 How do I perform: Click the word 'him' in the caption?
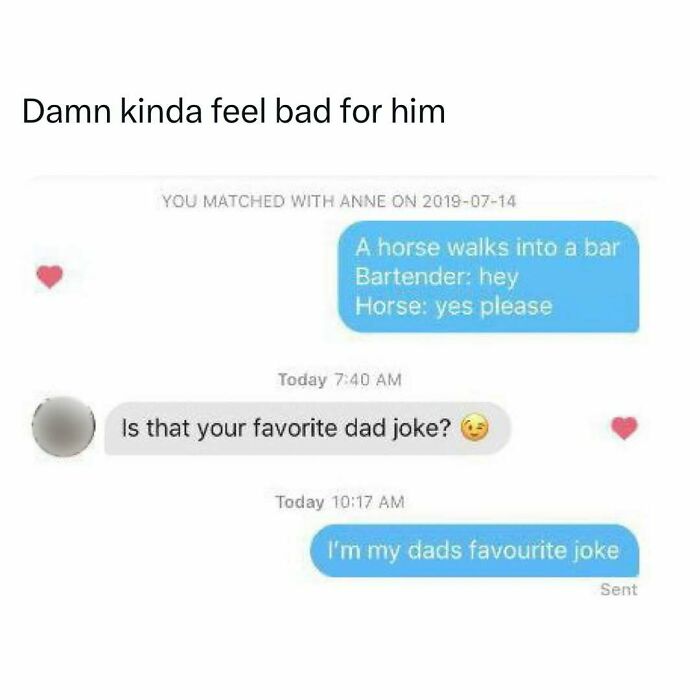(x=418, y=111)
